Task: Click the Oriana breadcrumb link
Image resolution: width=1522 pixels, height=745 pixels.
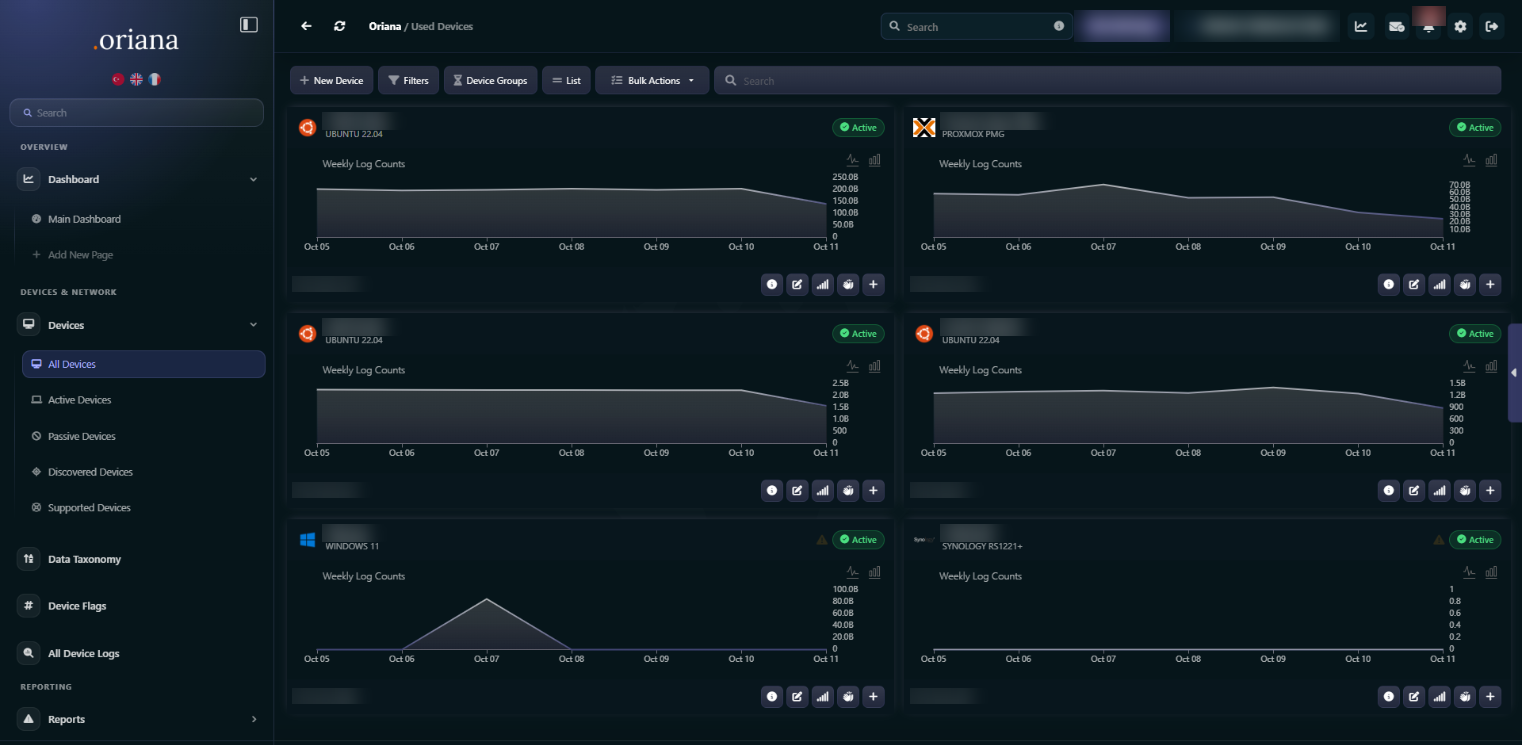Action: point(385,26)
